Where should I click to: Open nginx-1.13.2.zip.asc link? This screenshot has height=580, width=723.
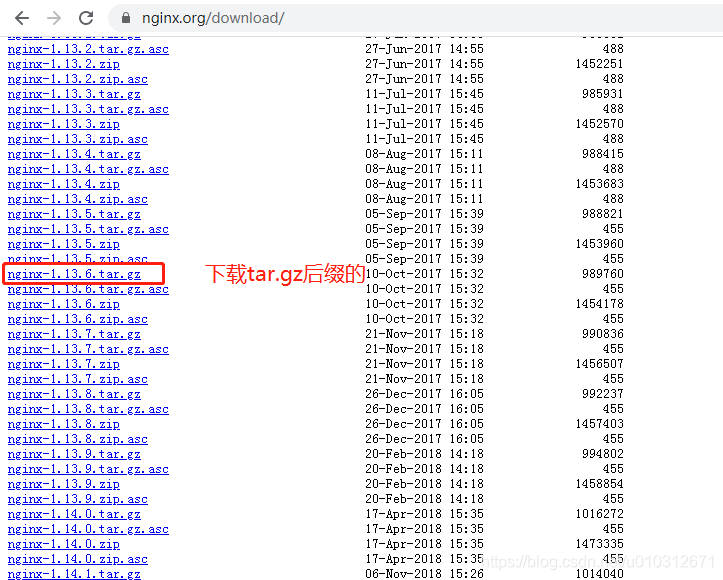point(77,79)
